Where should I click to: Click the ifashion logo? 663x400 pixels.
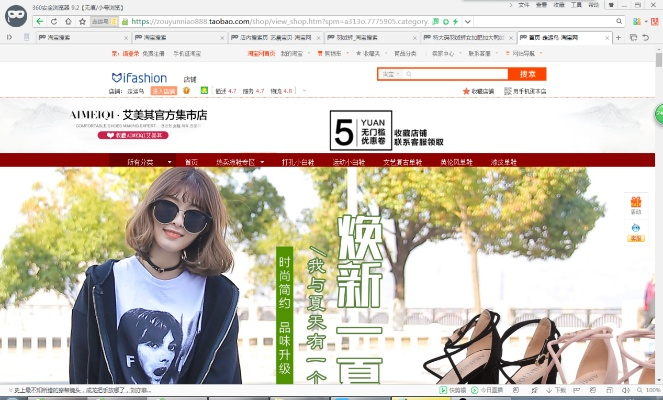tap(139, 77)
